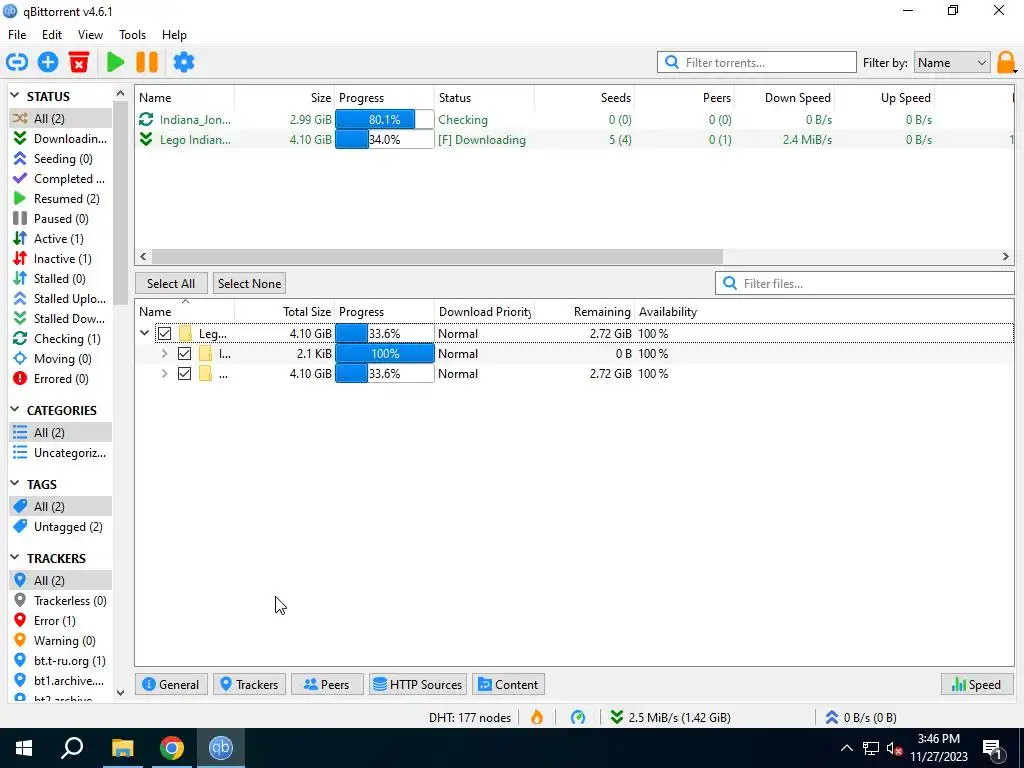The width and height of the screenshot is (1024, 768).
Task: Expand the 2.1 KiB subfolder row
Action: tap(165, 354)
